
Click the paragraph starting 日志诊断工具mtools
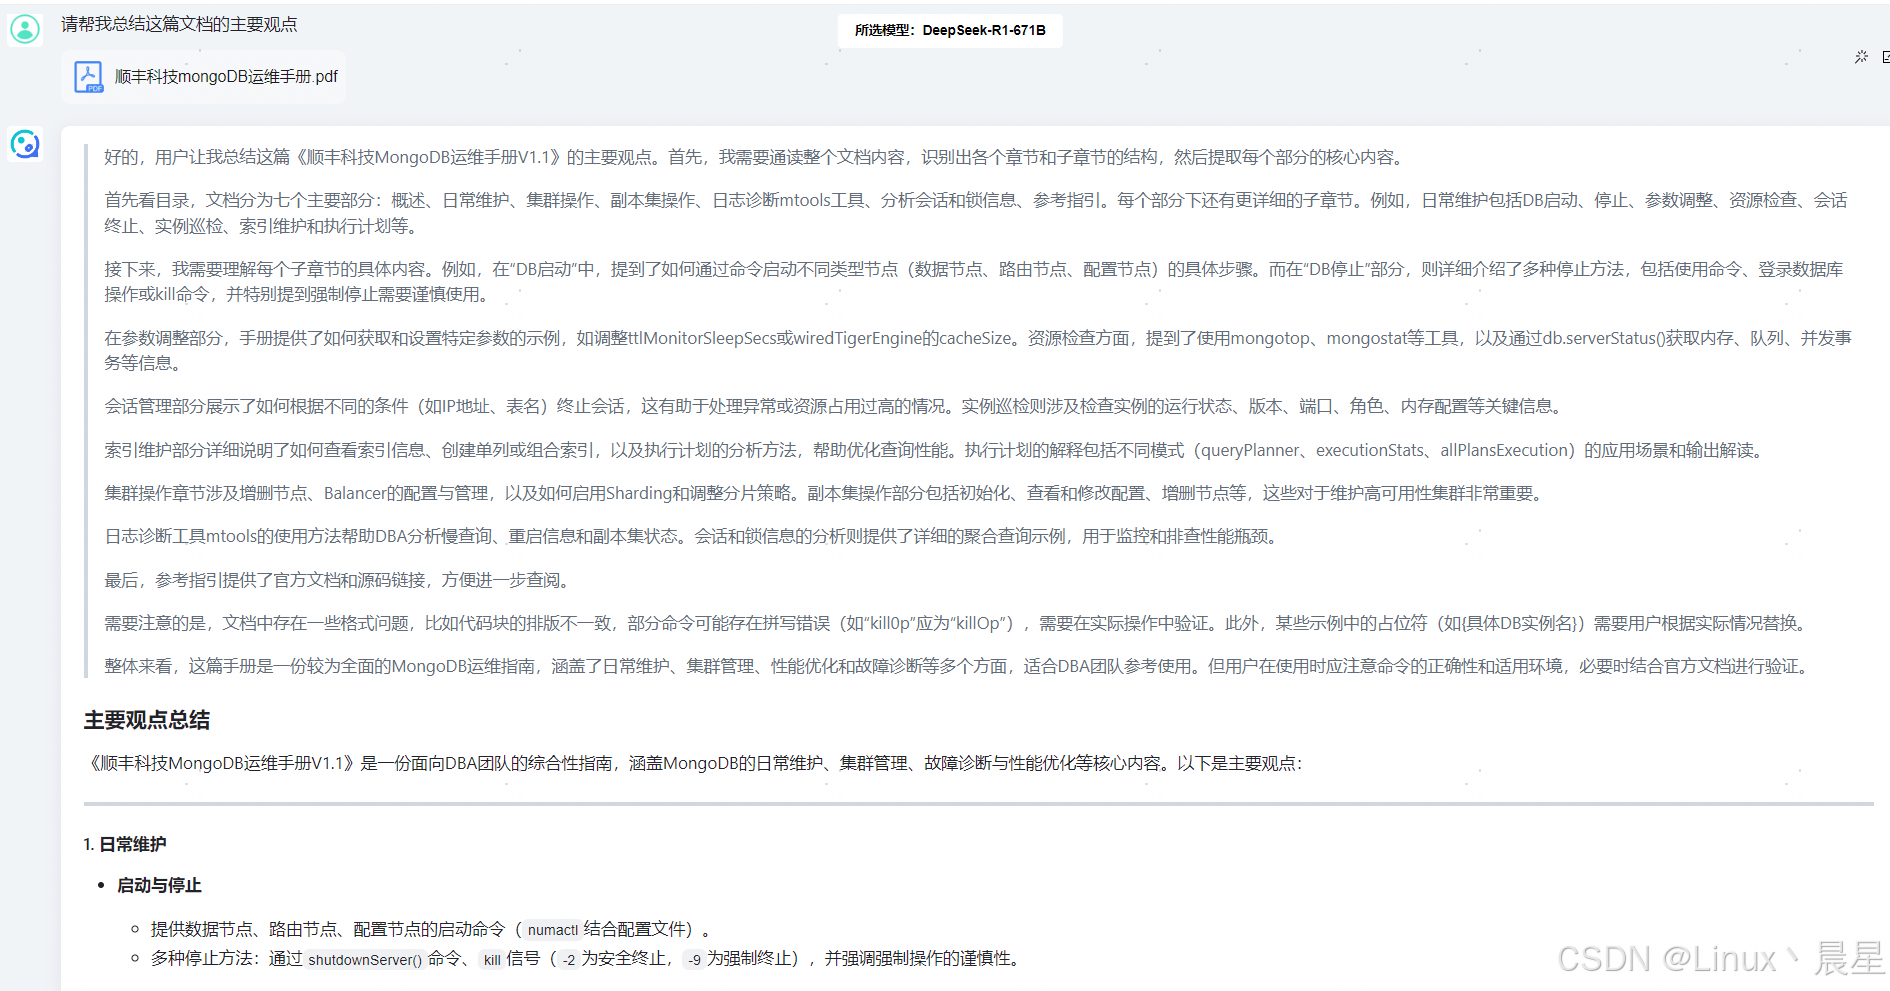692,536
